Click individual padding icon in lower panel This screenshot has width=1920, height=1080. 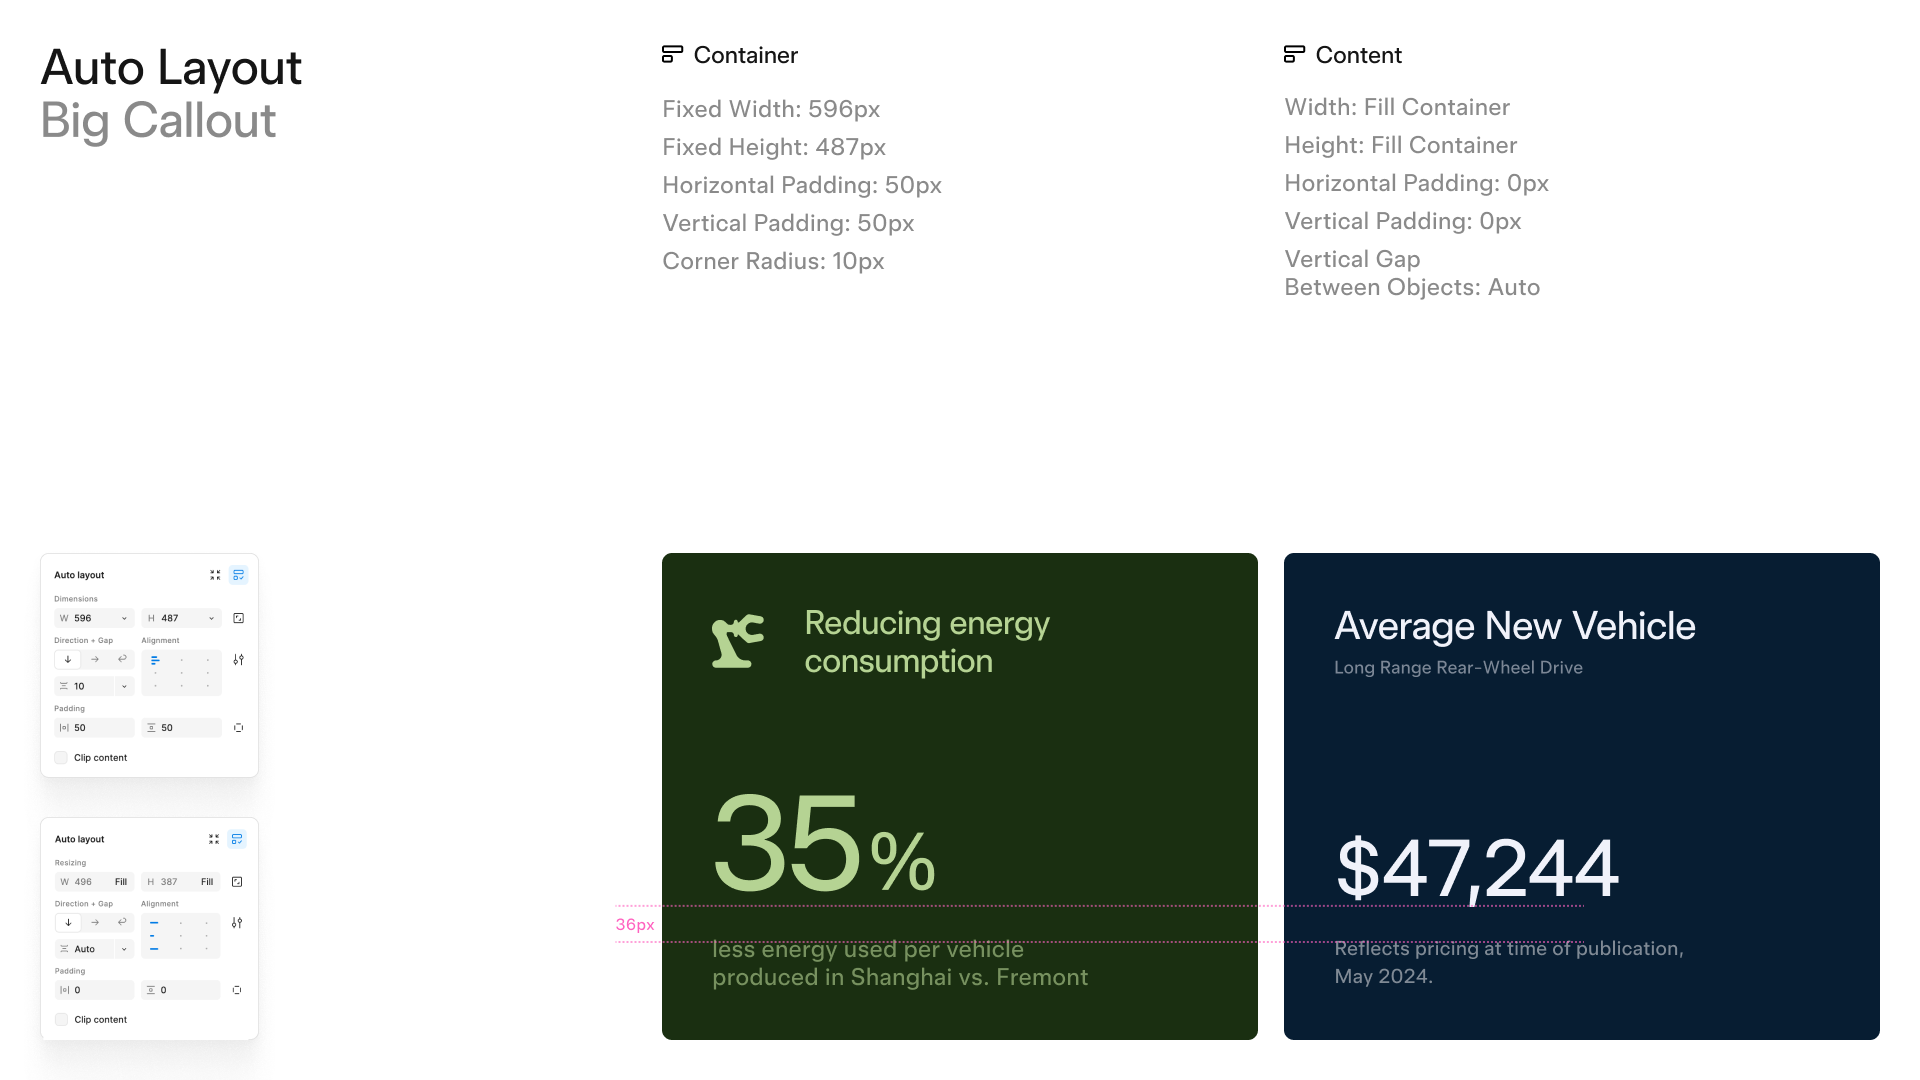(237, 990)
